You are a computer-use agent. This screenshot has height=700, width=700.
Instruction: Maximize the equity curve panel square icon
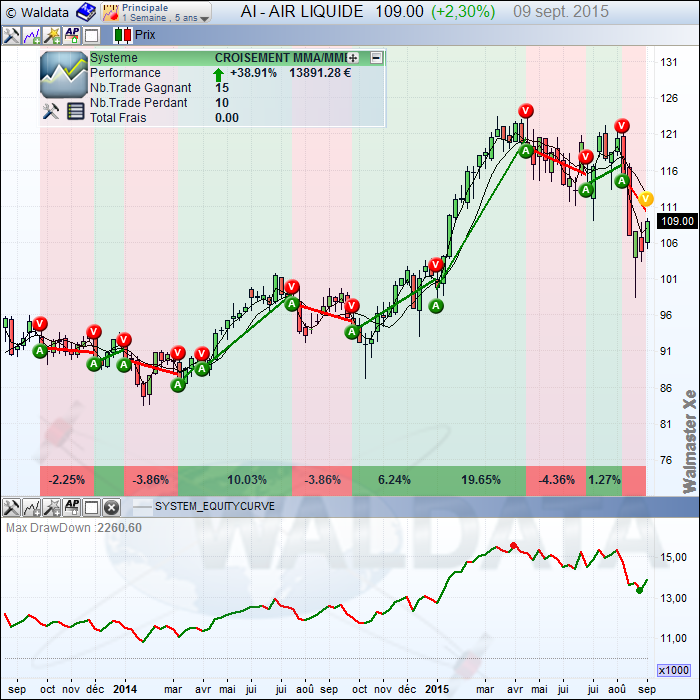pyautogui.click(x=92, y=508)
